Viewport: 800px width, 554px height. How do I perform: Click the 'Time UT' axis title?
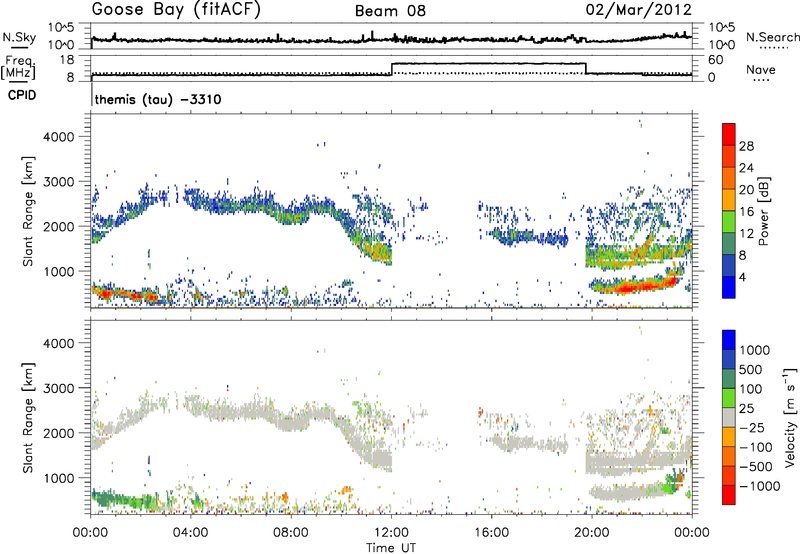point(391,548)
